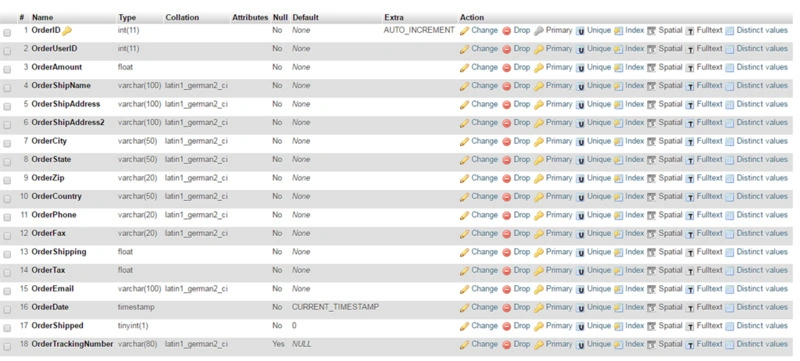The height and width of the screenshot is (361, 800).
Task: Click the Distinct values link for OrderTax
Action: coord(762,270)
